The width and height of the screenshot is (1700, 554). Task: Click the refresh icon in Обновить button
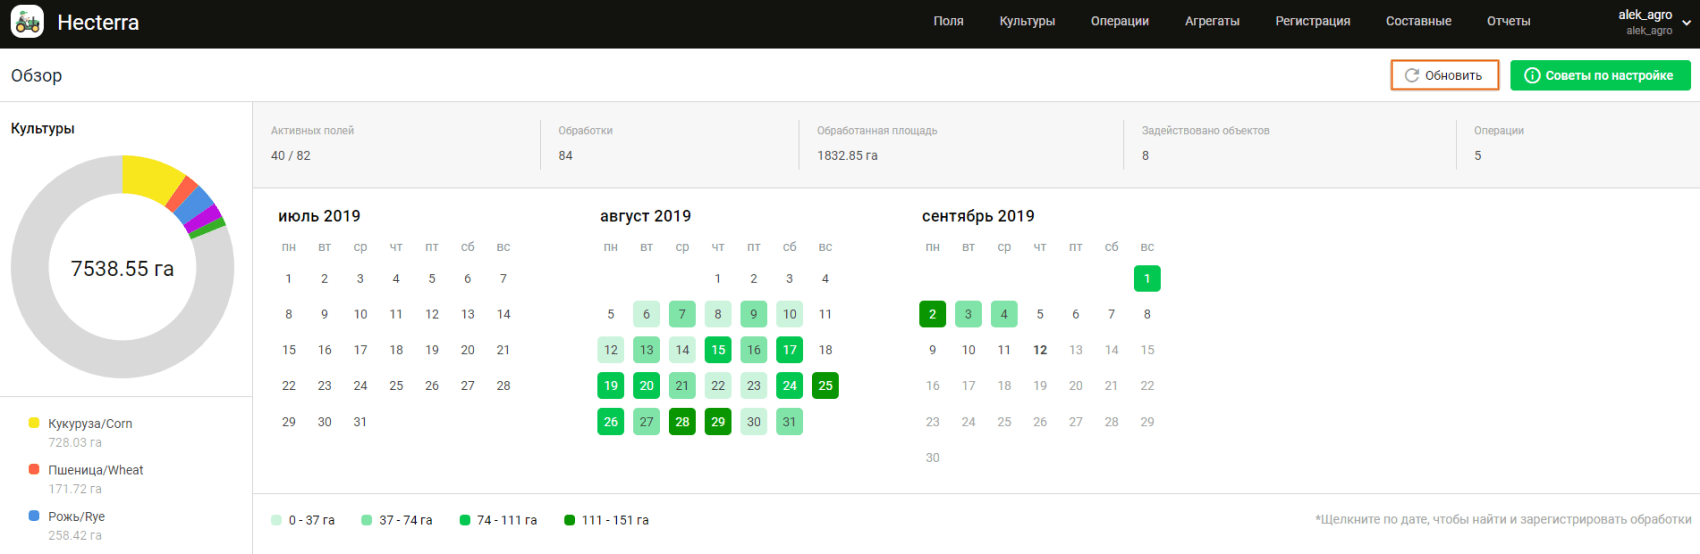coord(1412,76)
